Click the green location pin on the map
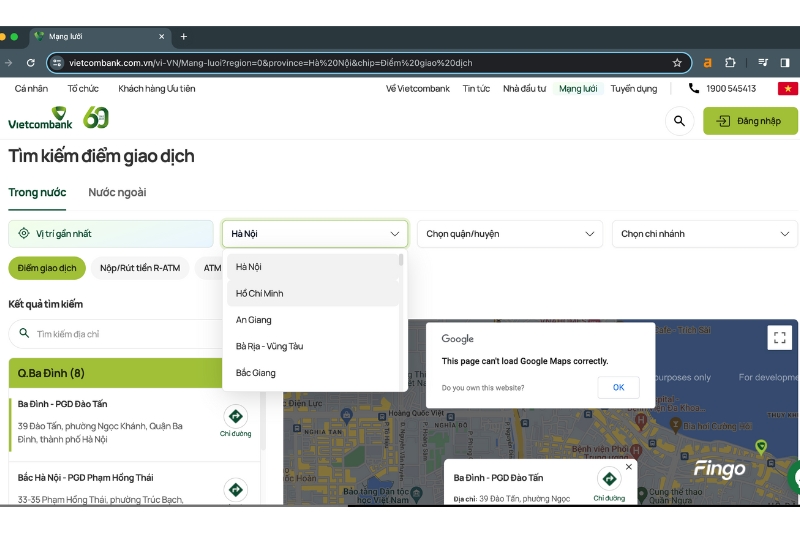 click(x=761, y=447)
